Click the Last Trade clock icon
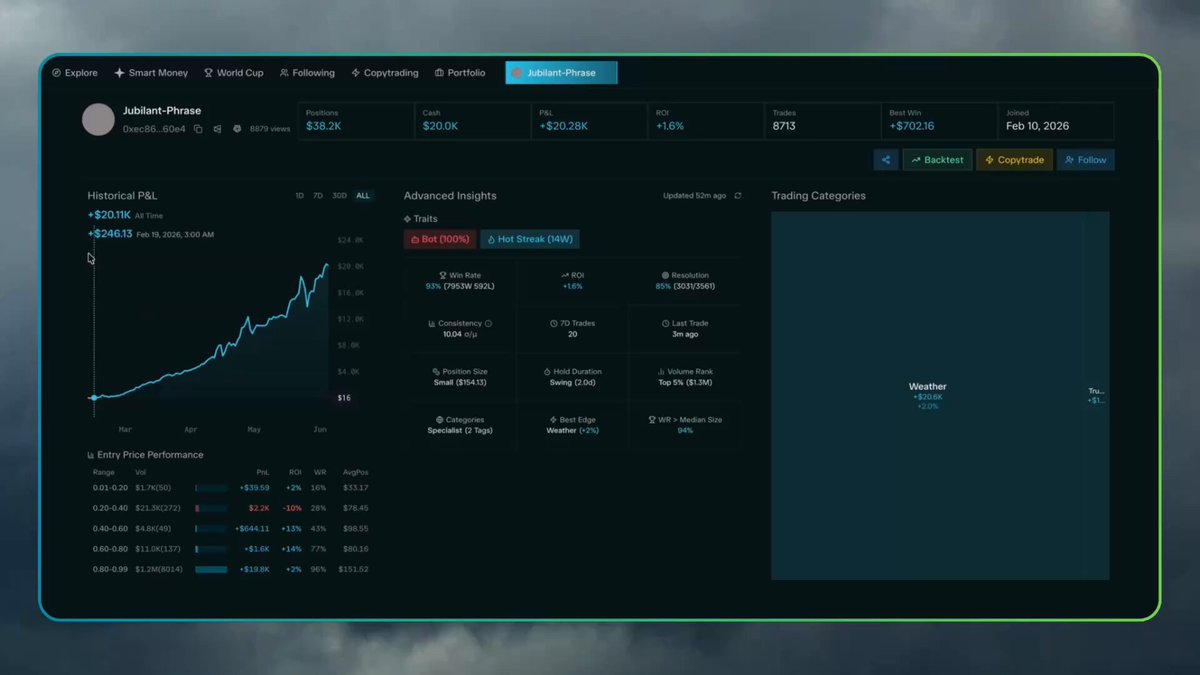1200x675 pixels. [665, 324]
